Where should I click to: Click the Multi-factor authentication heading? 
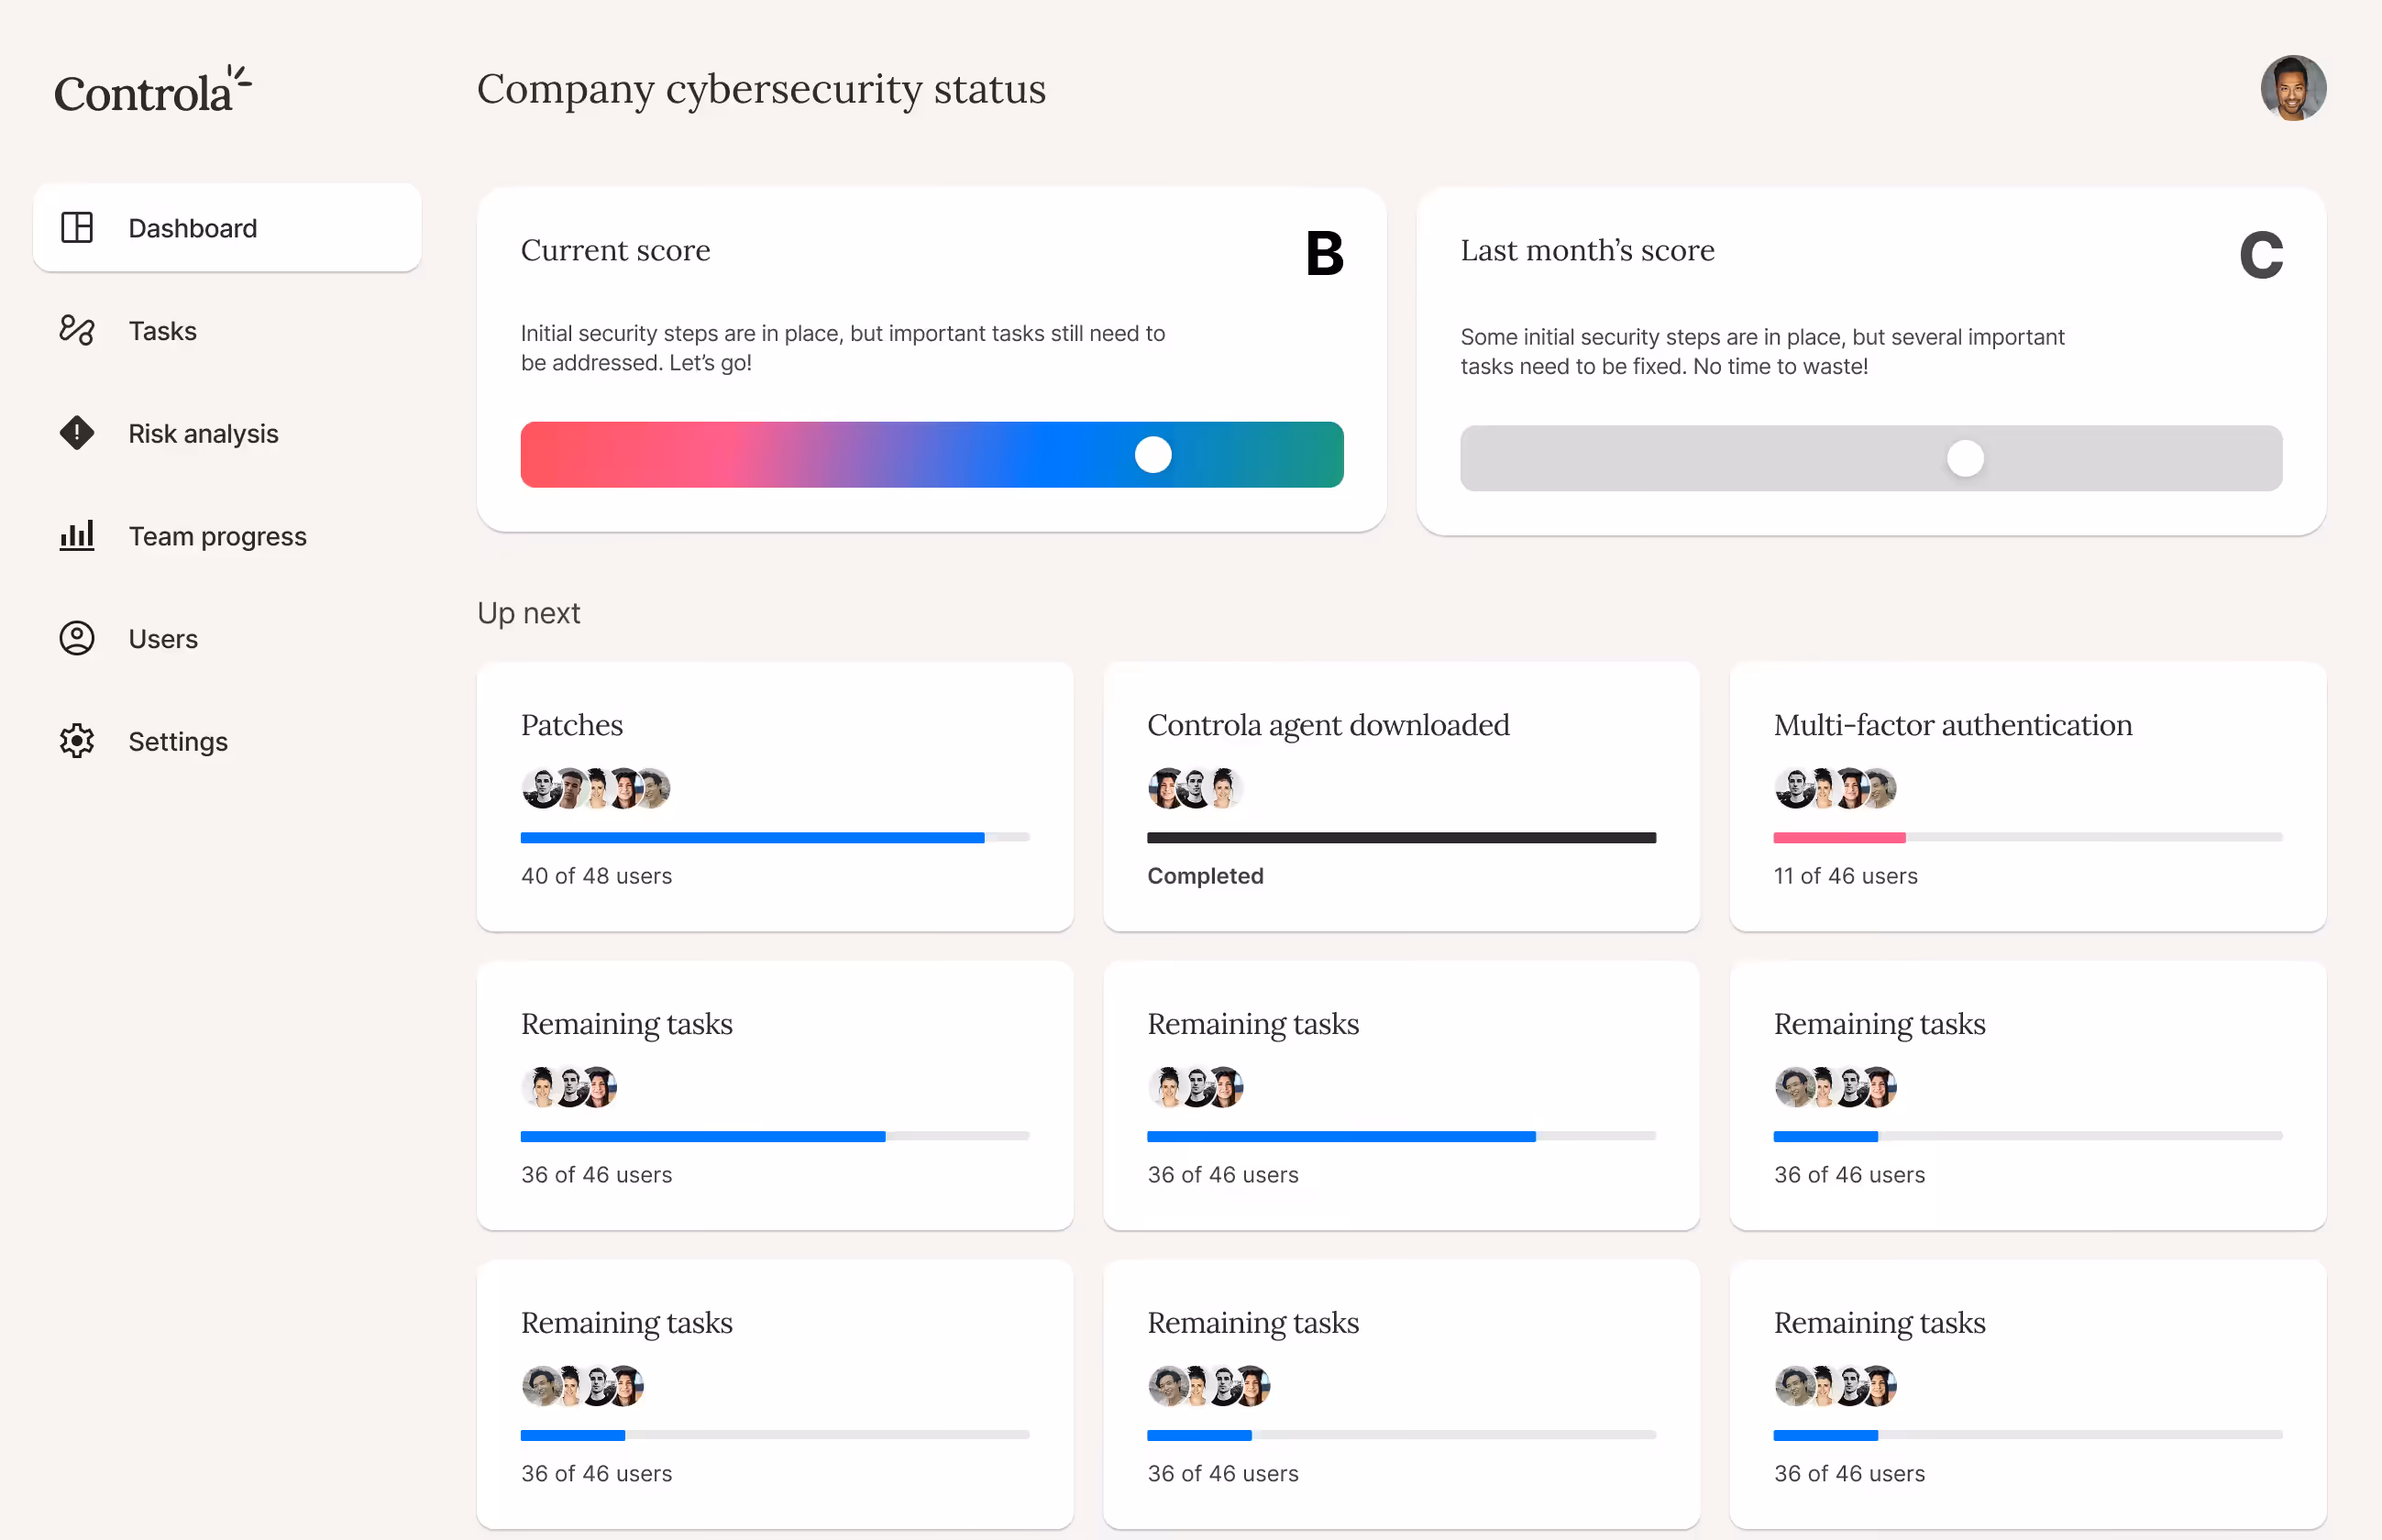click(x=1952, y=725)
